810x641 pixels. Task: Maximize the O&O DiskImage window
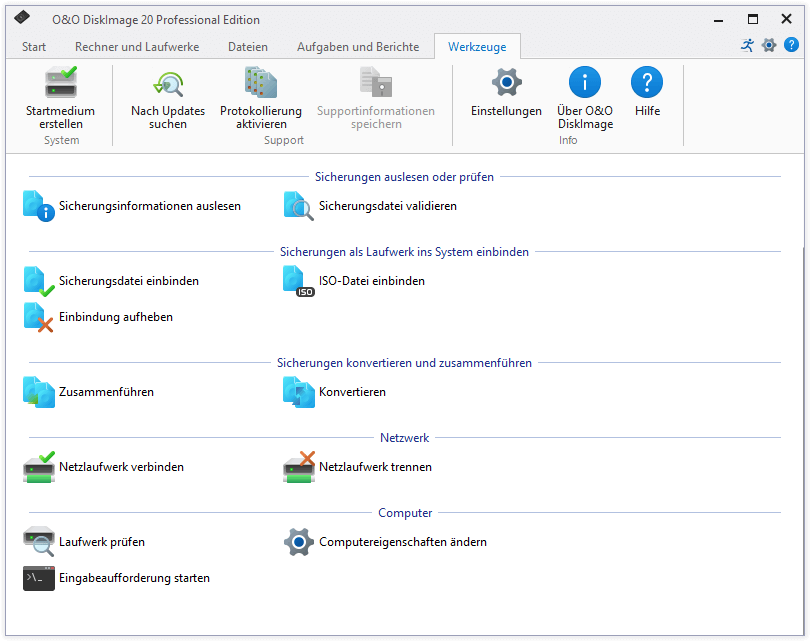[753, 20]
